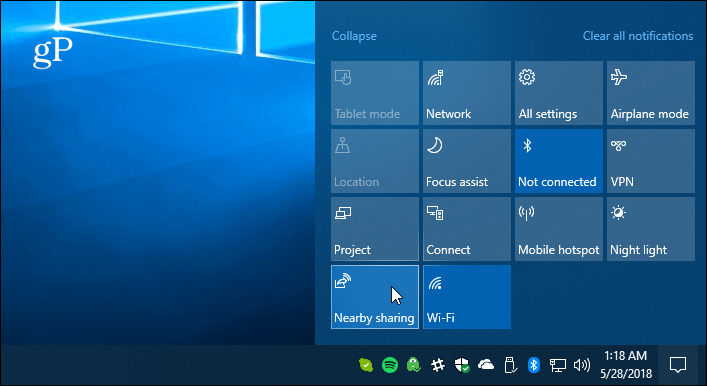Toggle the Tablet mode quick action tile
The height and width of the screenshot is (386, 707).
click(x=375, y=93)
